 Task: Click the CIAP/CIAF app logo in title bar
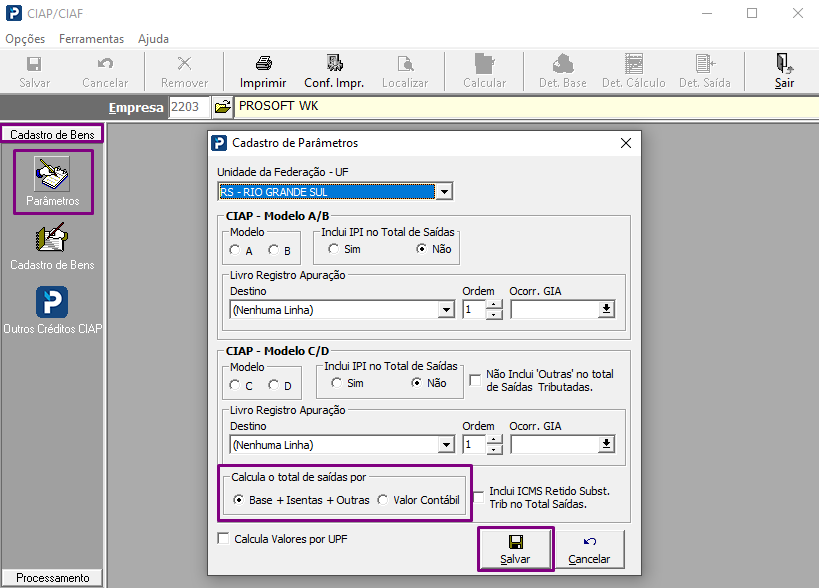click(14, 13)
